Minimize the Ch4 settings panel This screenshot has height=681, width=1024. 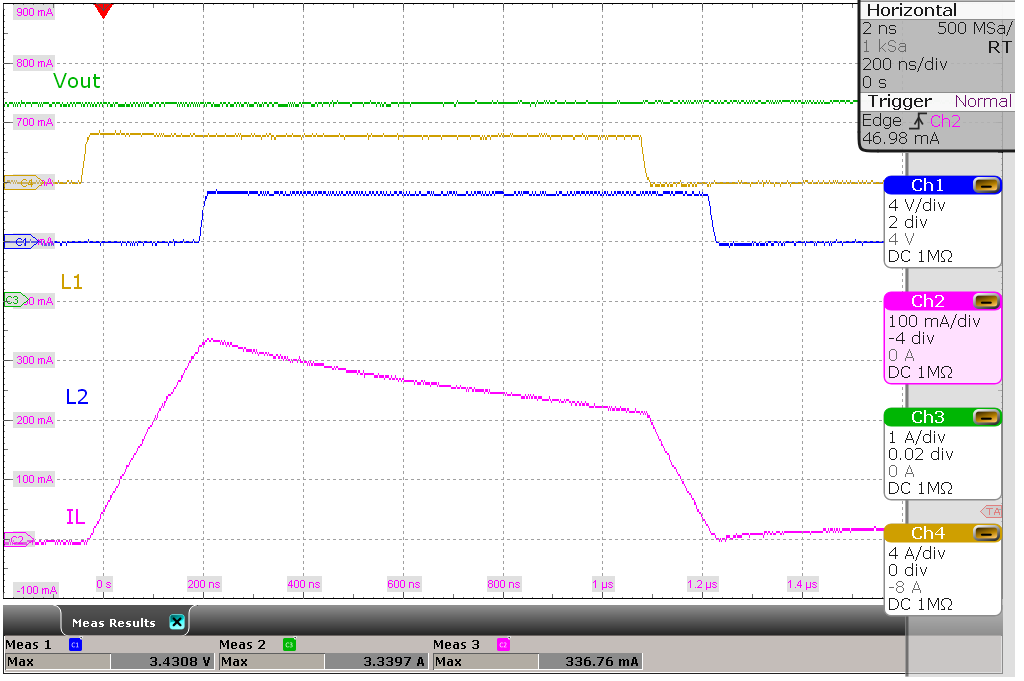pos(988,533)
